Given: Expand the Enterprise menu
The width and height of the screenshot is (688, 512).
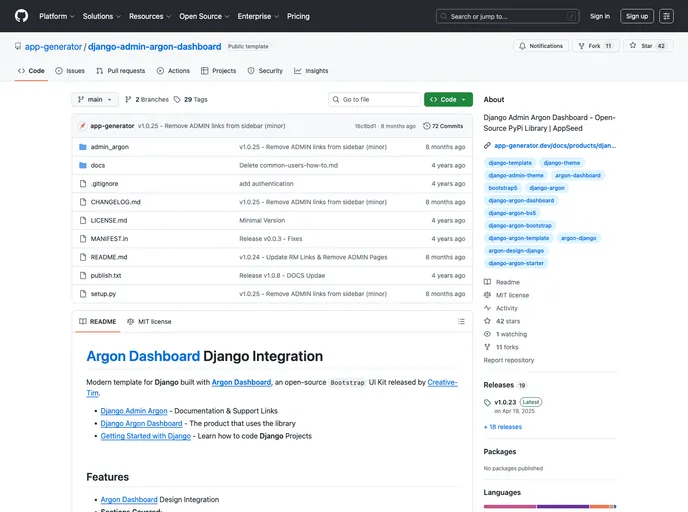Looking at the screenshot, I should [258, 16].
